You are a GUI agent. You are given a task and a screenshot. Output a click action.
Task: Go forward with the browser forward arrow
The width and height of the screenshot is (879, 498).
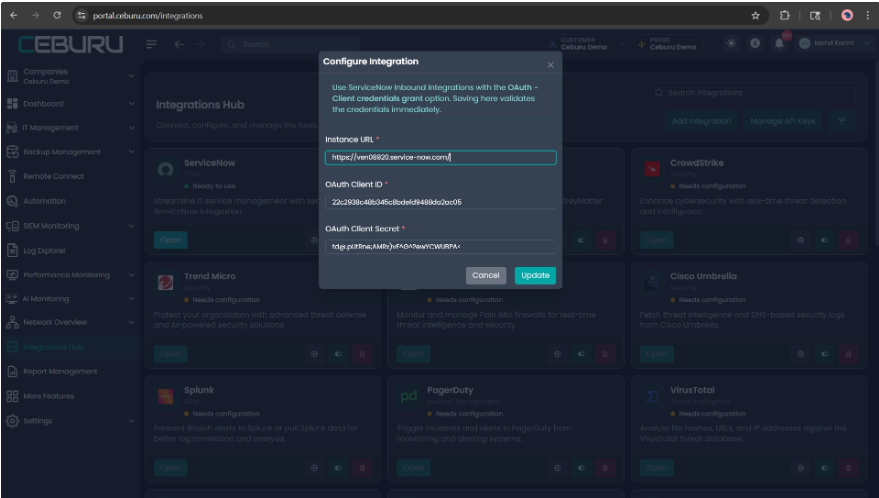[35, 15]
